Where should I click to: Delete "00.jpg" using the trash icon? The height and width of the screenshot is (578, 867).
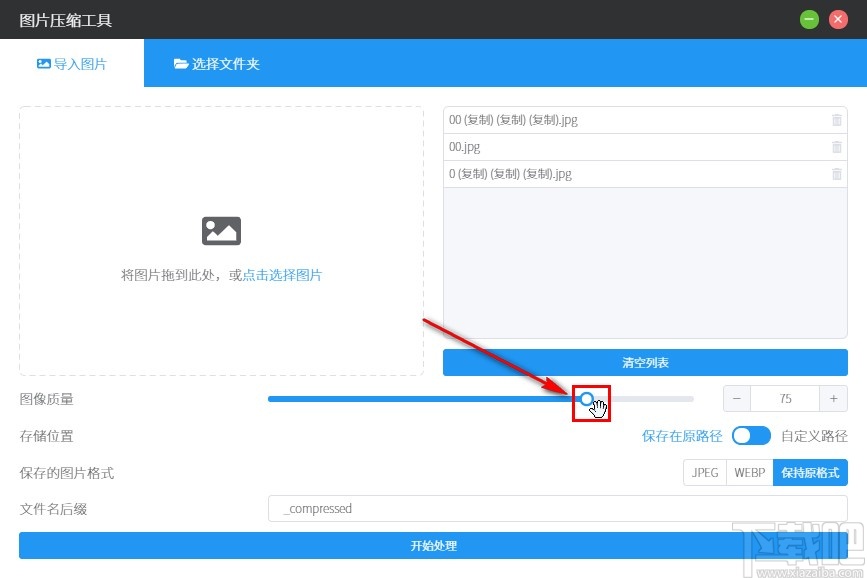(x=838, y=146)
